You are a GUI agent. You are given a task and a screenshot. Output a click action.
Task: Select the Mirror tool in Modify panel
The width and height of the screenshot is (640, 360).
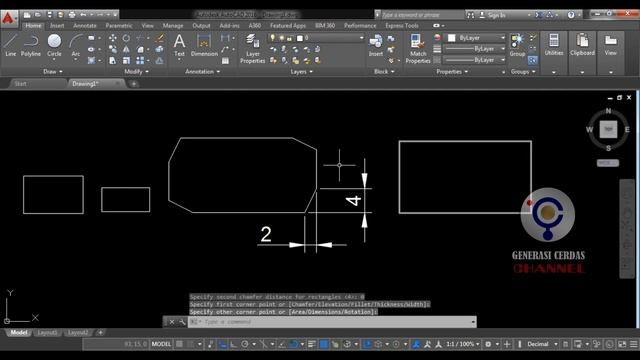click(126, 49)
